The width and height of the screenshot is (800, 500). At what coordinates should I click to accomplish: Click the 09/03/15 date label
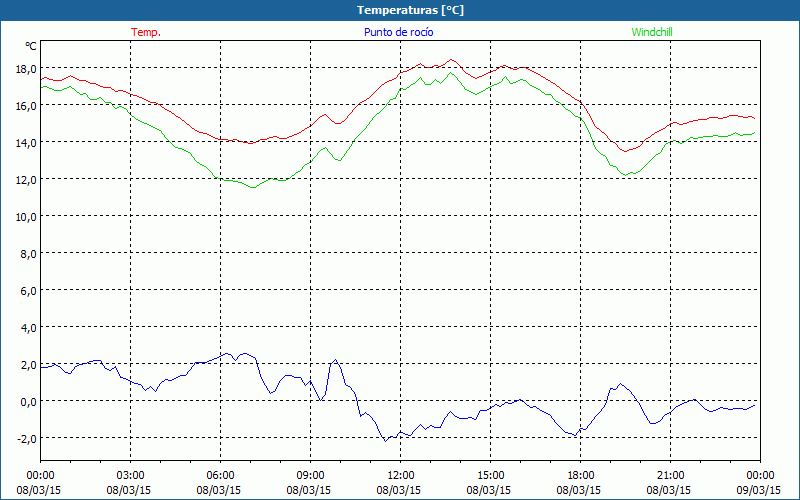(x=759, y=490)
